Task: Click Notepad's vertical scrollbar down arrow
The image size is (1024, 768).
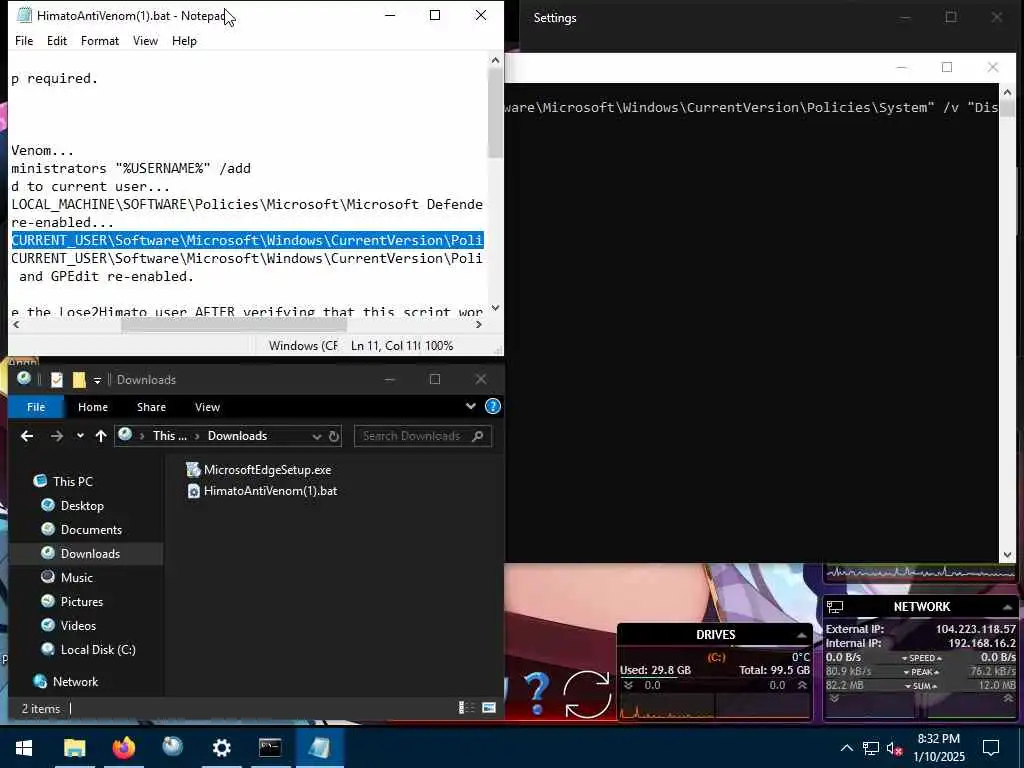Action: click(x=495, y=307)
